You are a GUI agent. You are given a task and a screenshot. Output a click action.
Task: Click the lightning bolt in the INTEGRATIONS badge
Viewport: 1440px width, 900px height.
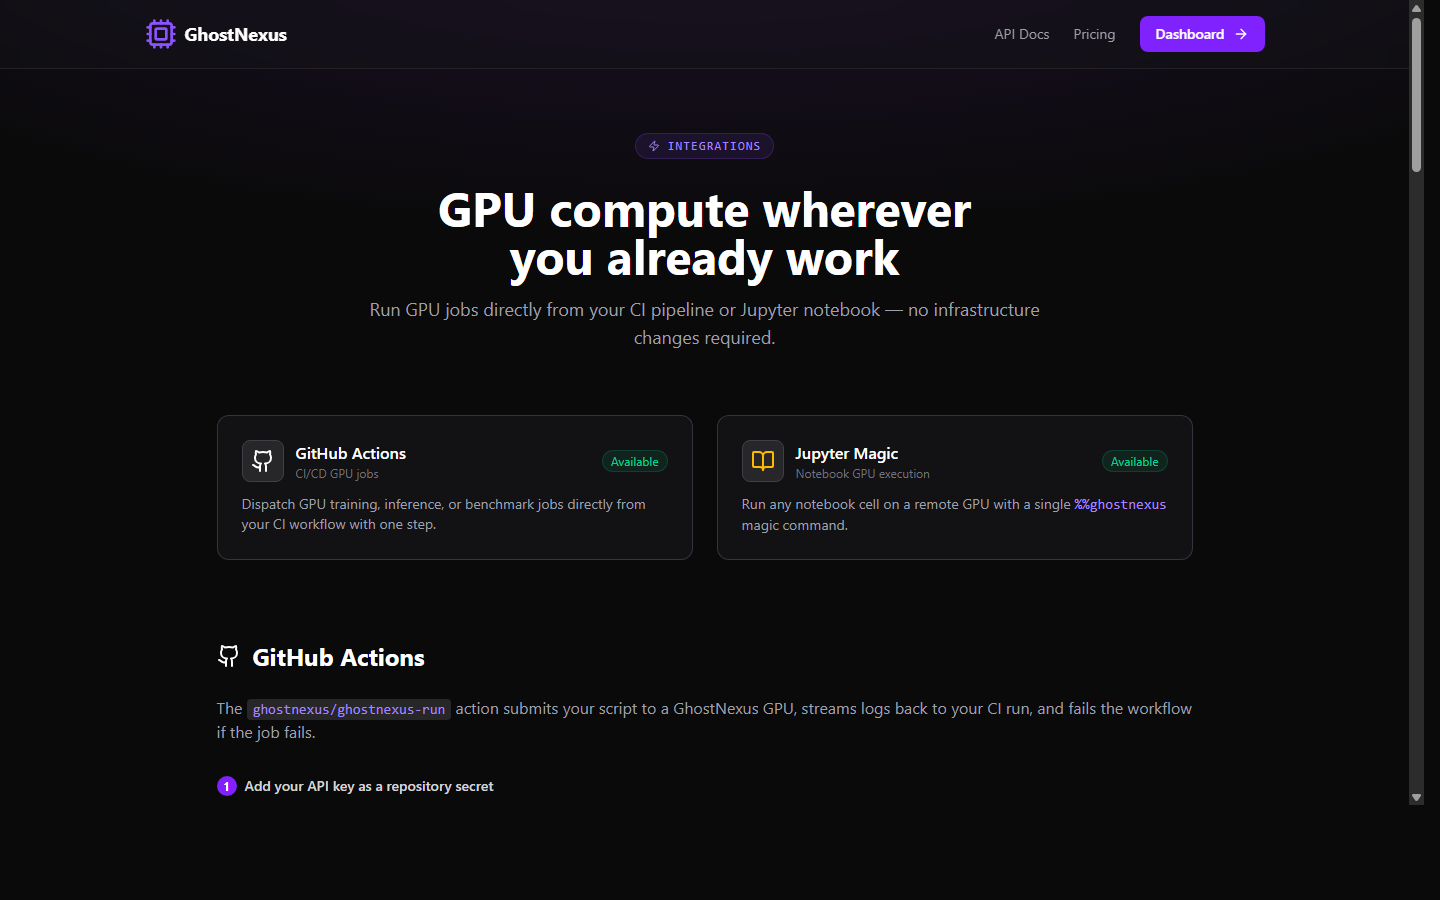point(654,146)
